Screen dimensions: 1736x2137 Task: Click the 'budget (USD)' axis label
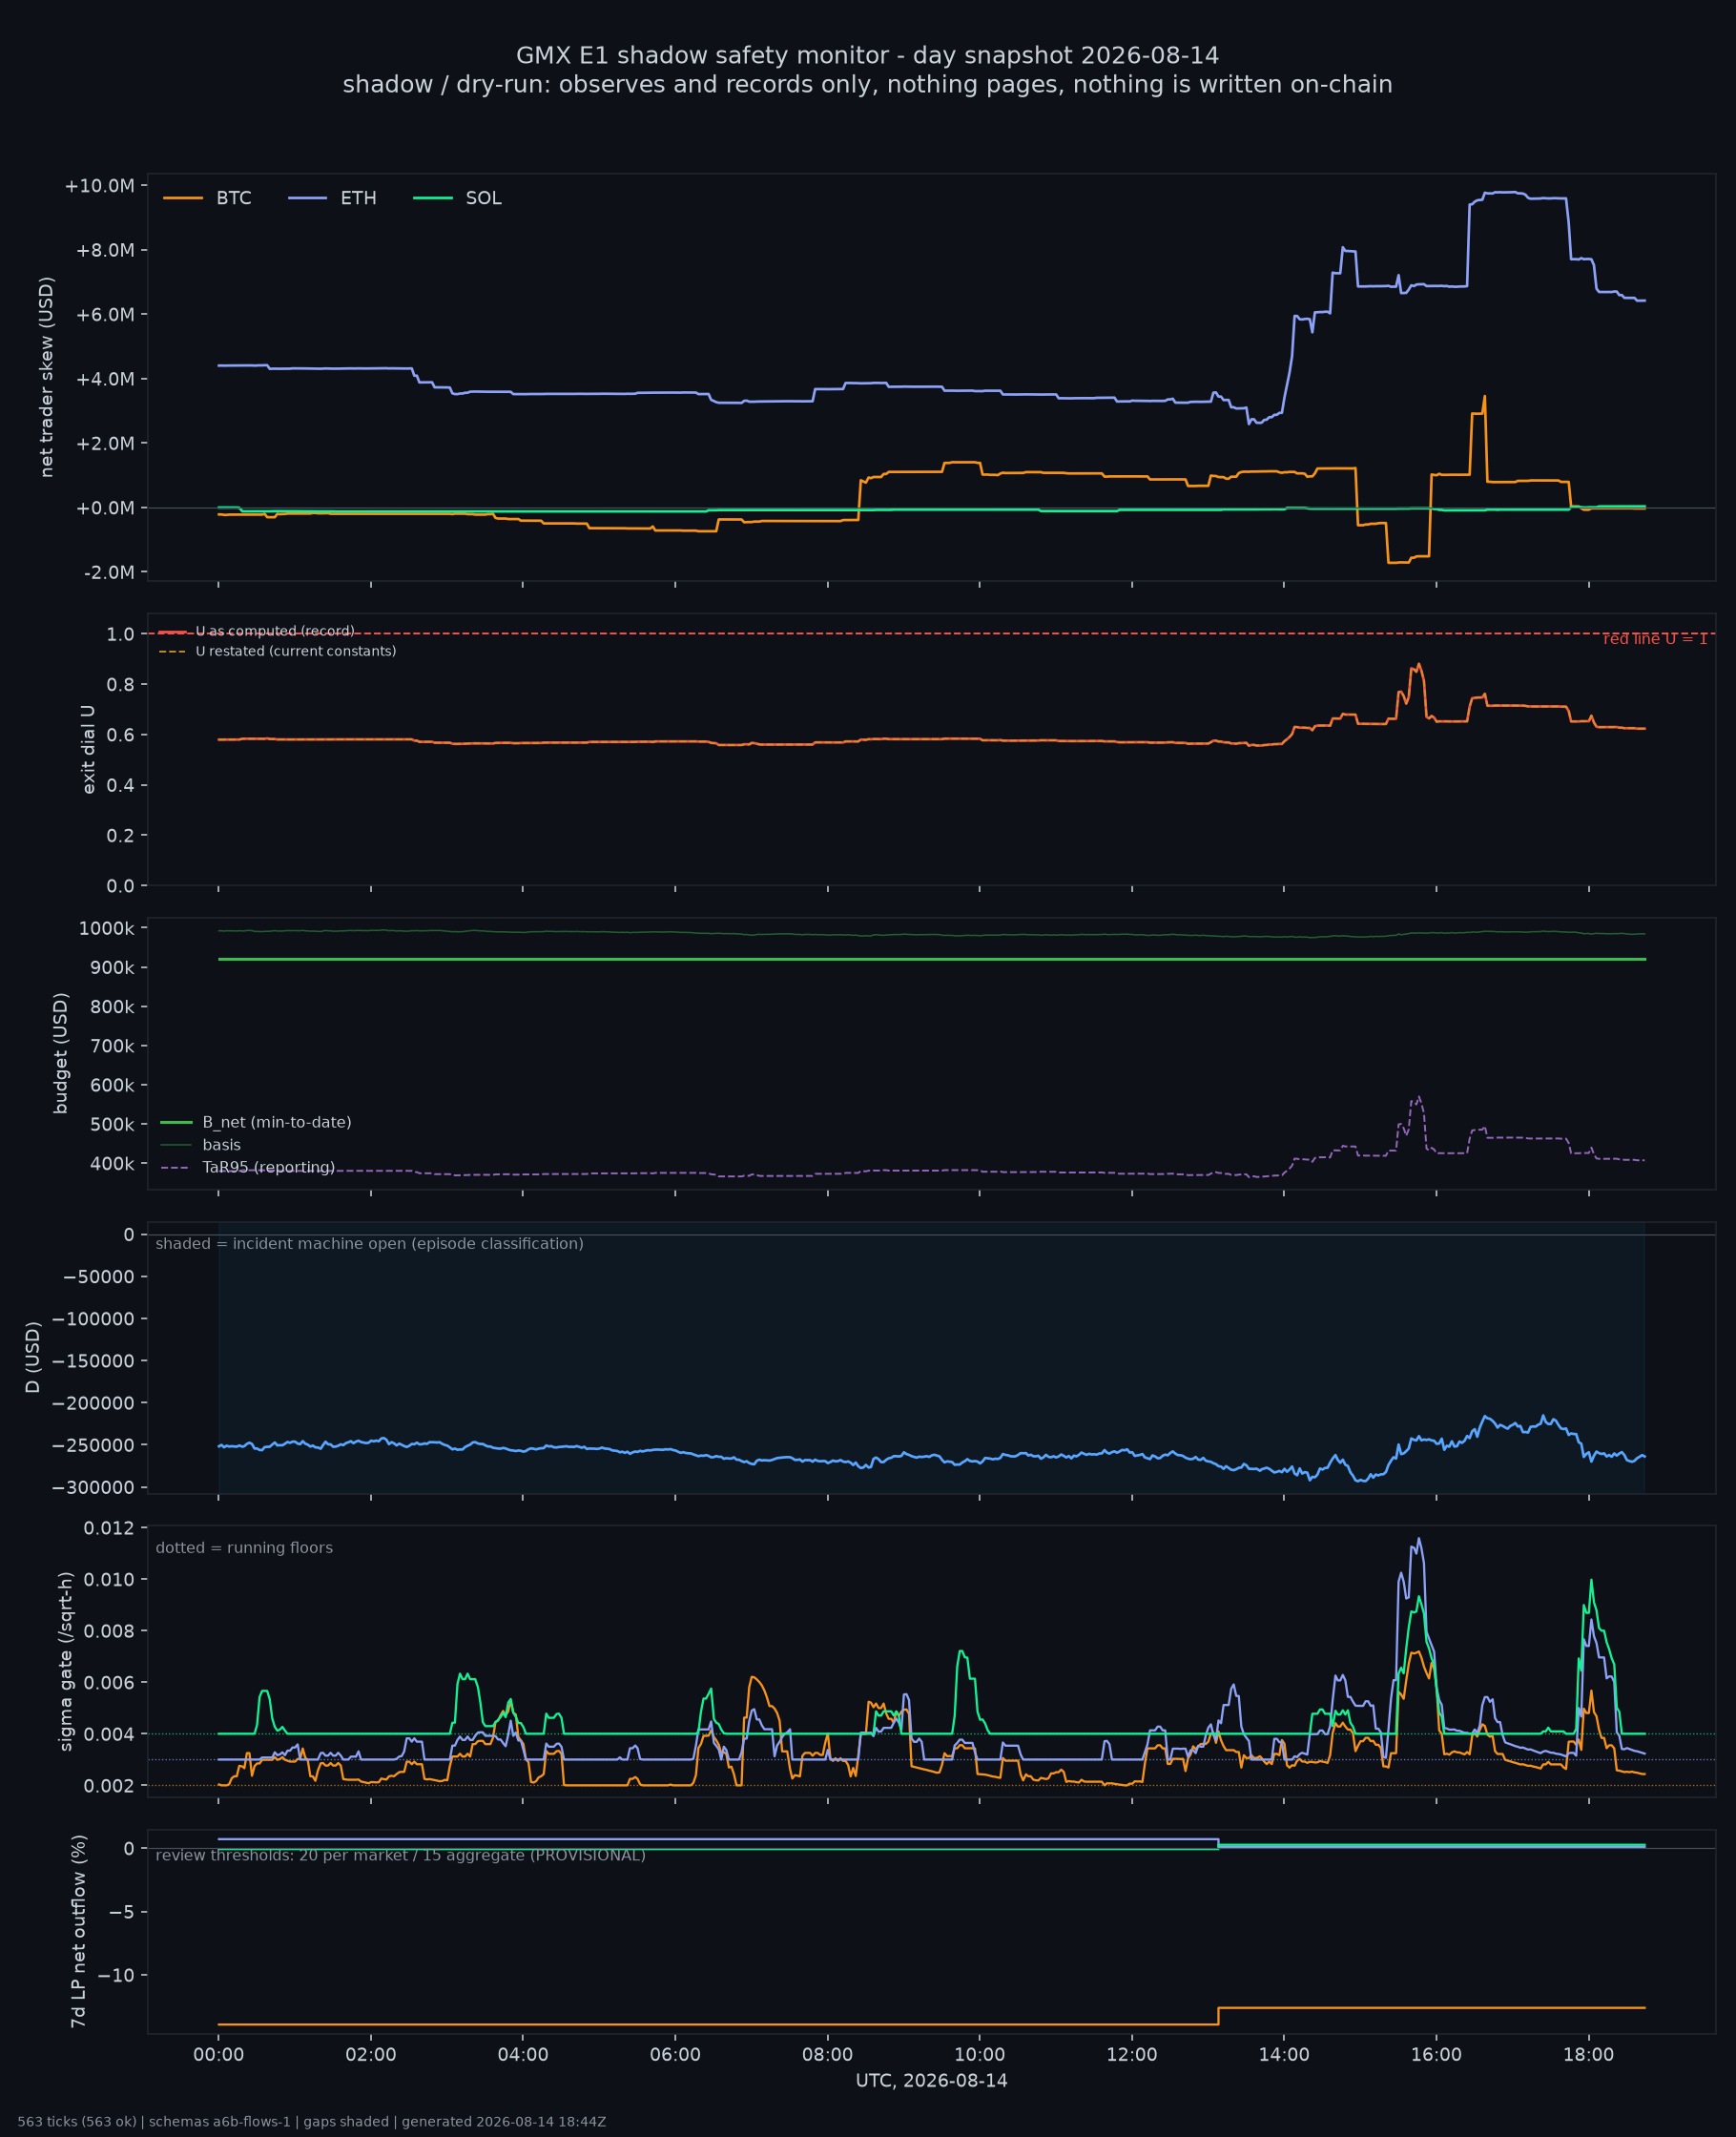(61, 1053)
